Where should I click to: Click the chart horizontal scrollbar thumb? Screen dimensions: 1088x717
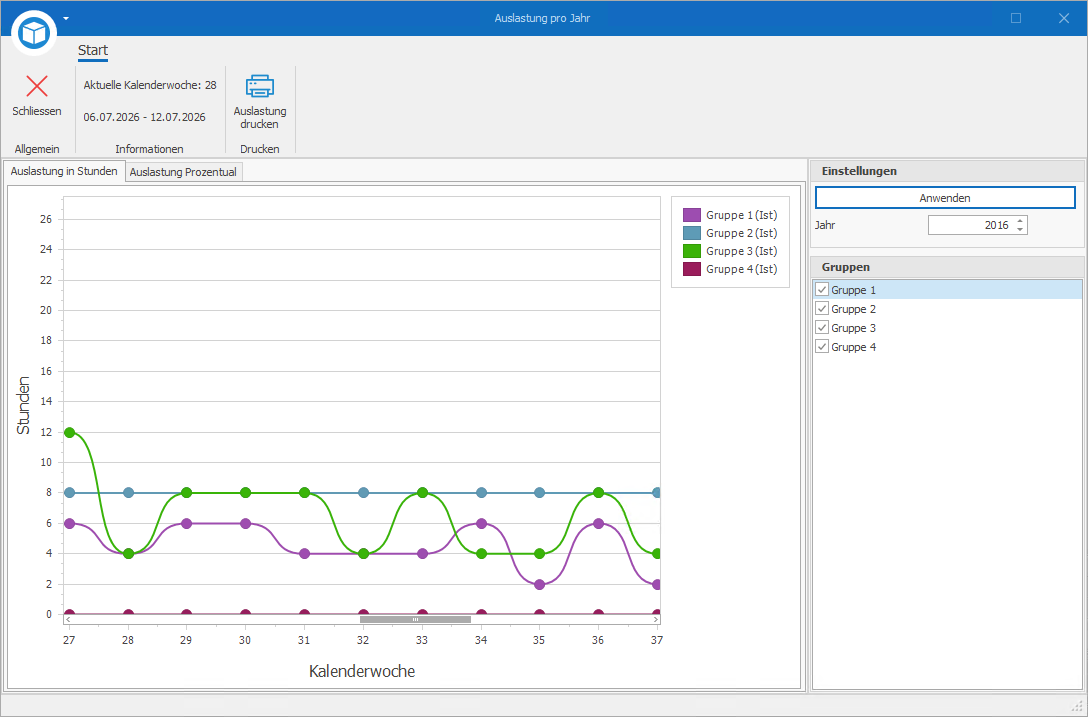tap(415, 620)
